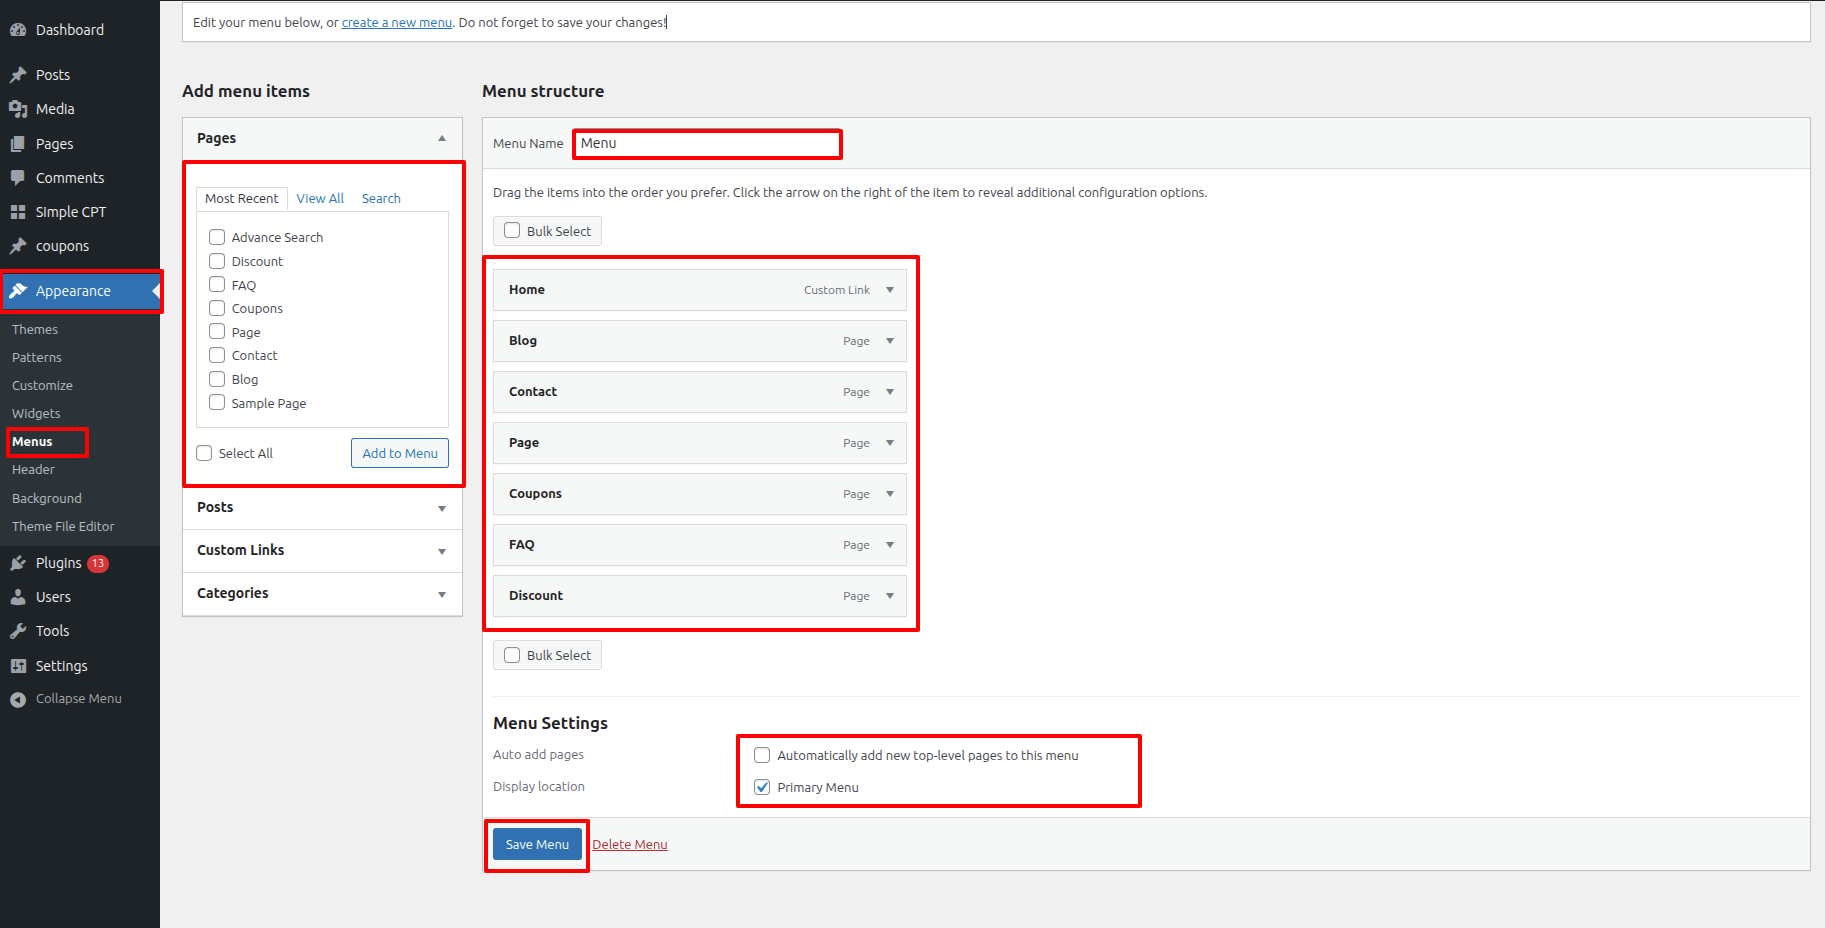This screenshot has height=928, width=1825.
Task: Click the Posts pushpin icon
Action: tap(18, 75)
